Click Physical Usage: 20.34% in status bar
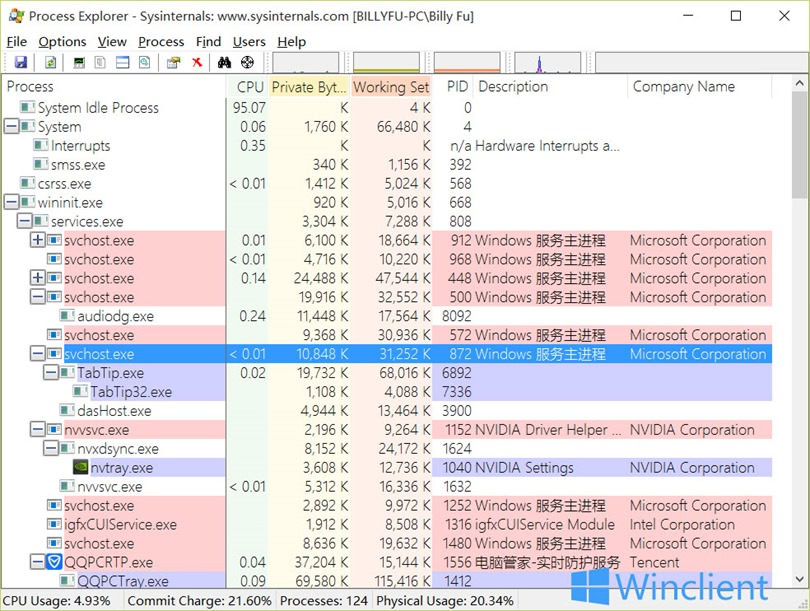The width and height of the screenshot is (810, 611). click(445, 601)
